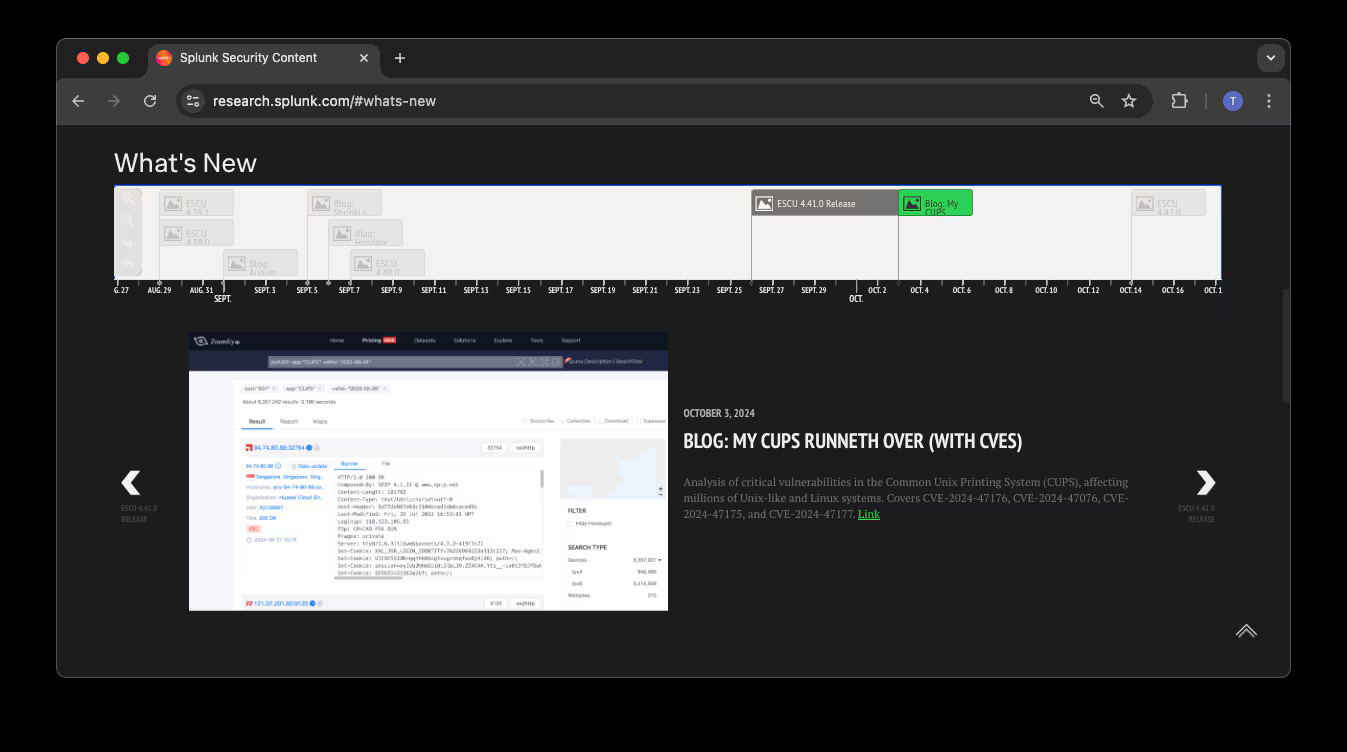Viewport: 1347px width, 752px height.
Task: Open a new browser tab
Action: coord(399,58)
